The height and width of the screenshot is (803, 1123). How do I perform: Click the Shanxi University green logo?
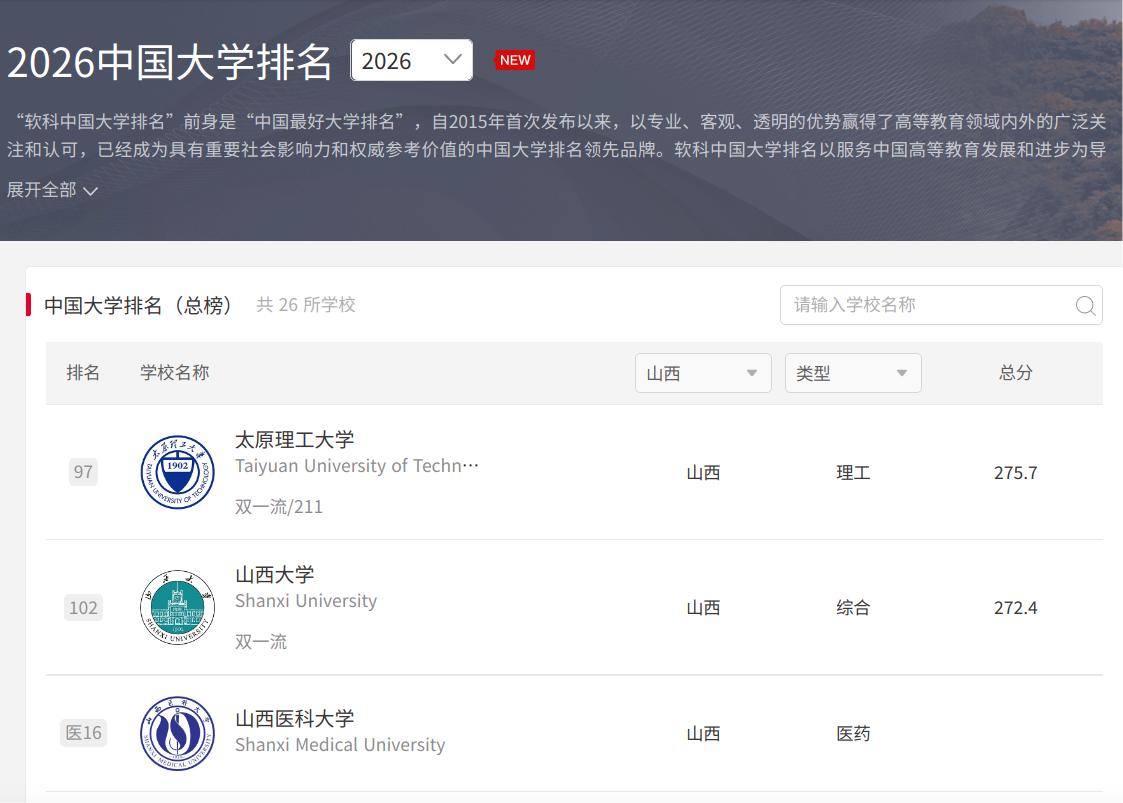[x=177, y=607]
